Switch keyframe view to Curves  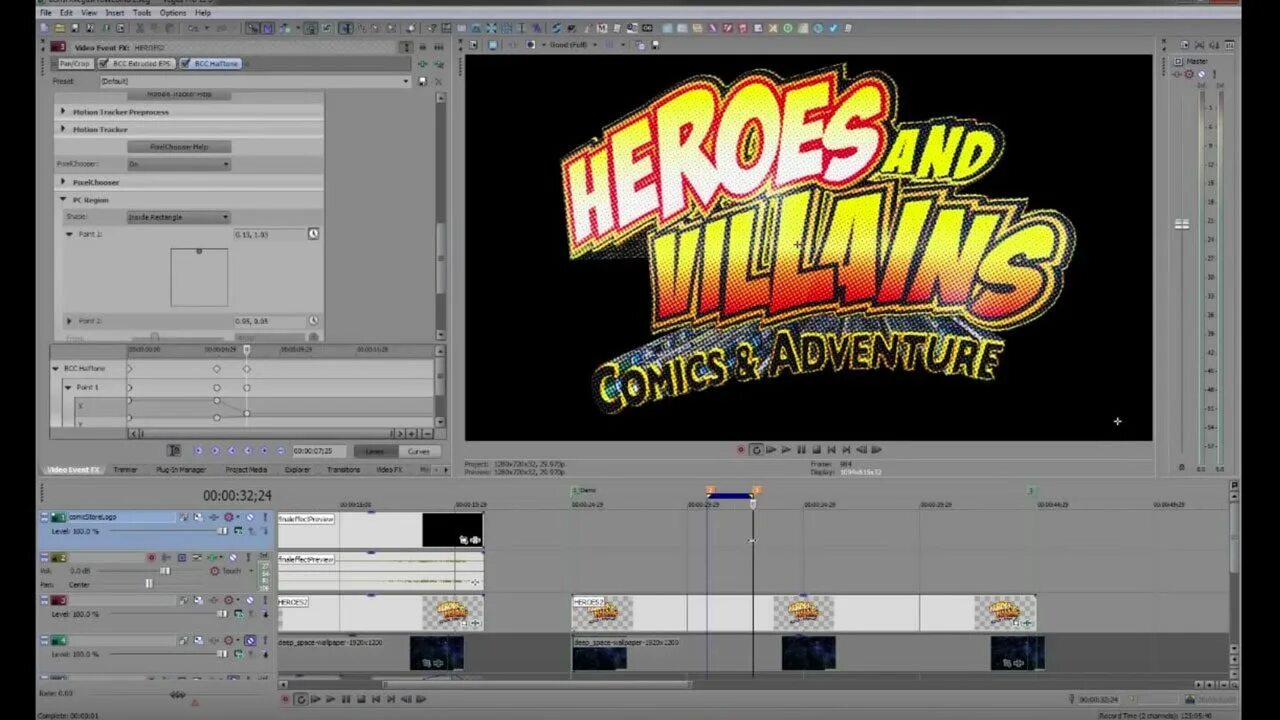point(418,451)
